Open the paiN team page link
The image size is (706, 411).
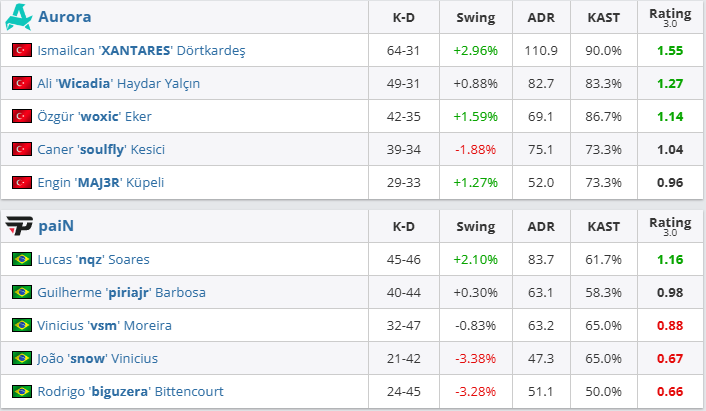(x=56, y=226)
